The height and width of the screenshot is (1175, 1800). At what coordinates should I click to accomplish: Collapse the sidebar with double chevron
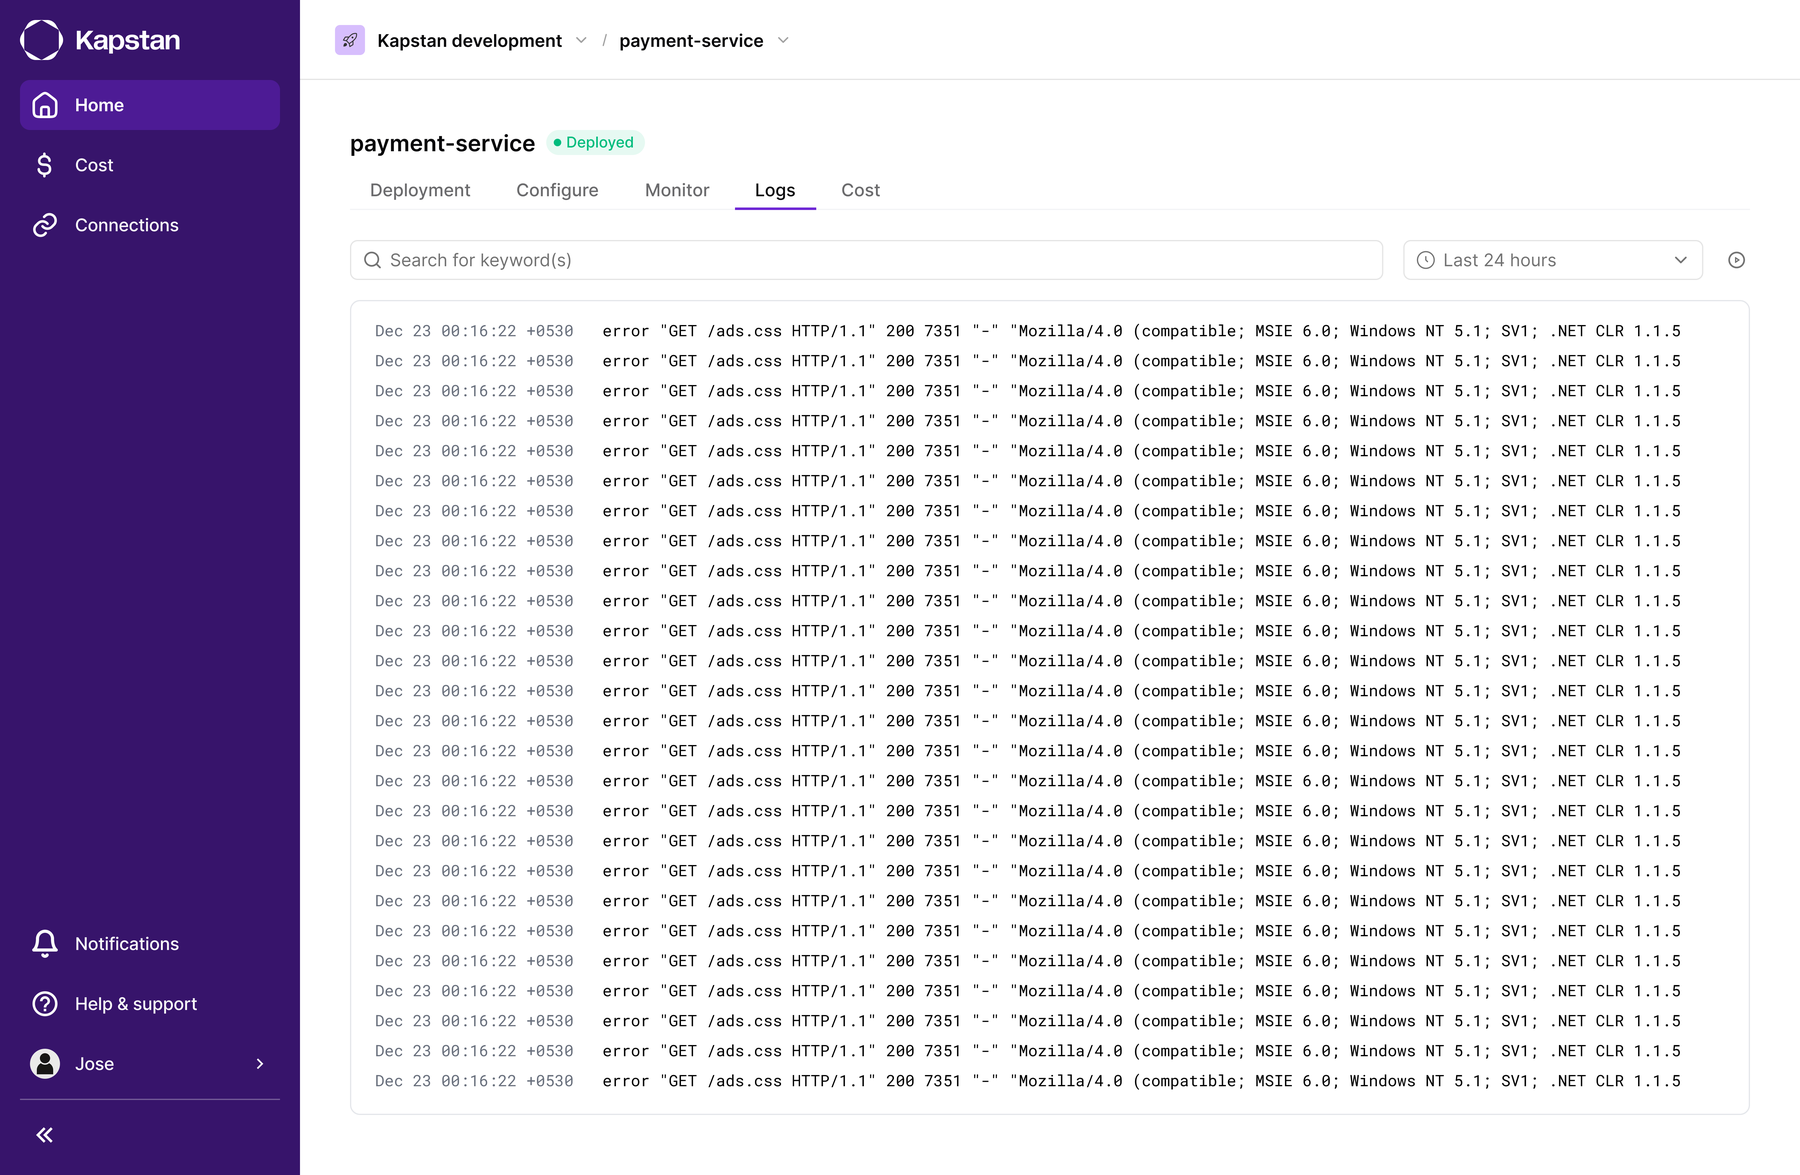coord(45,1135)
